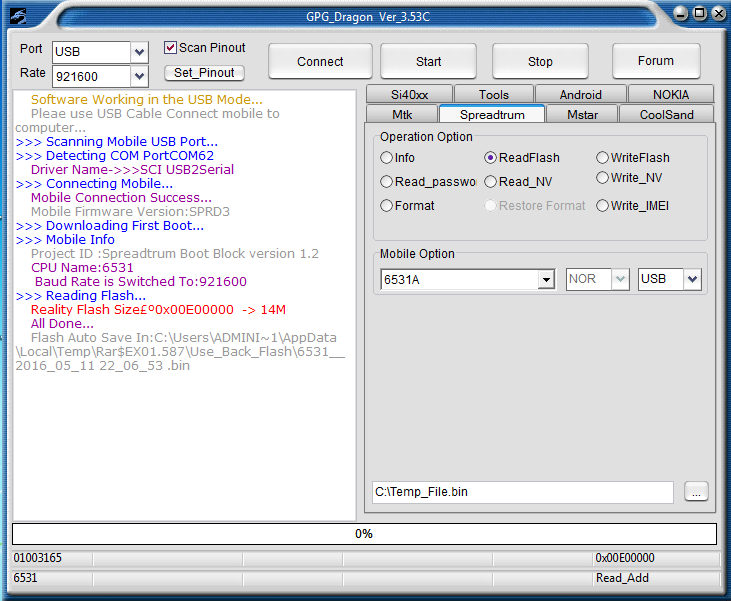Select the Info operation option
Viewport: 731px width, 601px height.
[x=386, y=158]
